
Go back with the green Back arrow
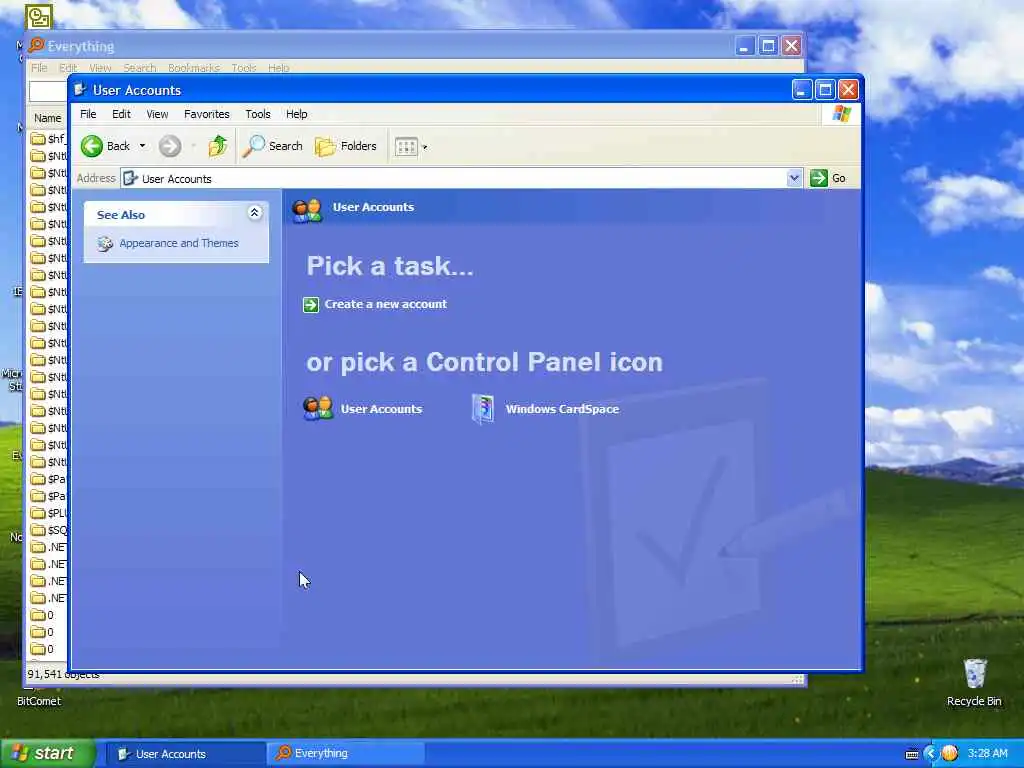coord(105,146)
